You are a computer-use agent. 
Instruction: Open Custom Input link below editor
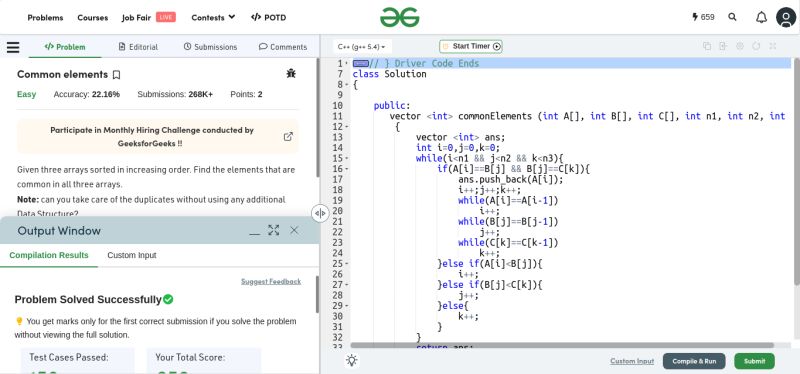(632, 361)
